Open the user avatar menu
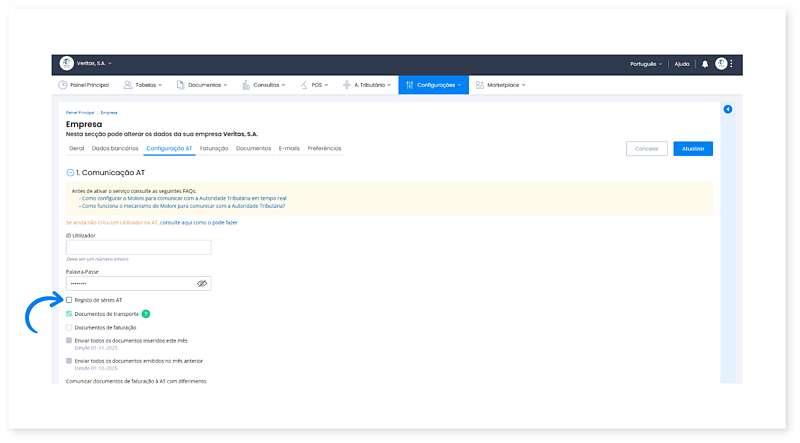Image resolution: width=800 pixels, height=443 pixels. (x=721, y=64)
